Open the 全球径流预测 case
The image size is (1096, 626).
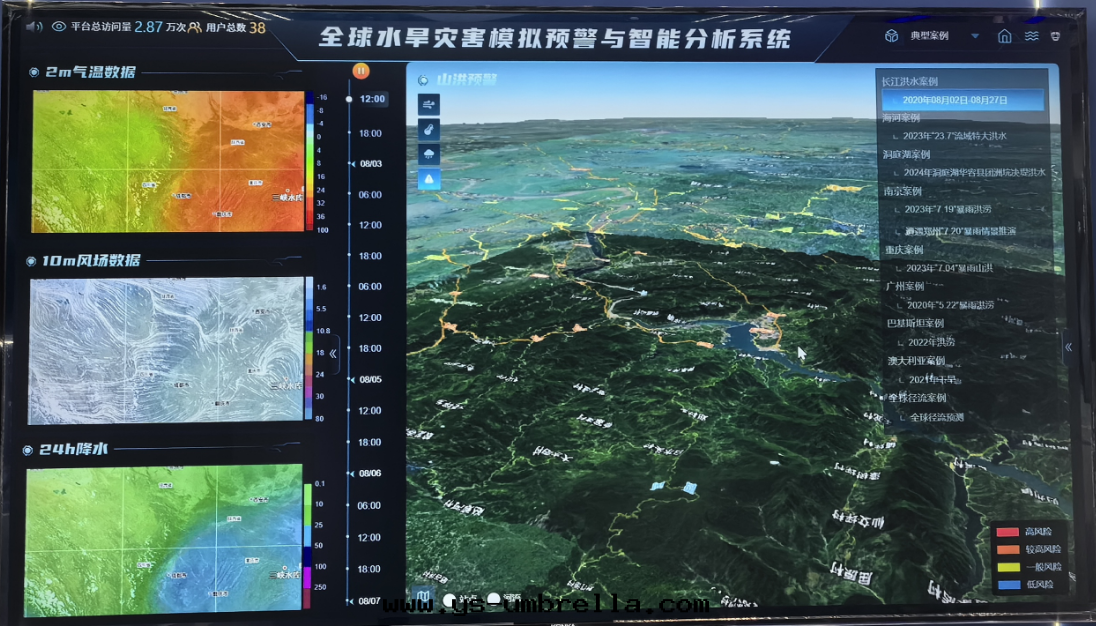pos(936,417)
